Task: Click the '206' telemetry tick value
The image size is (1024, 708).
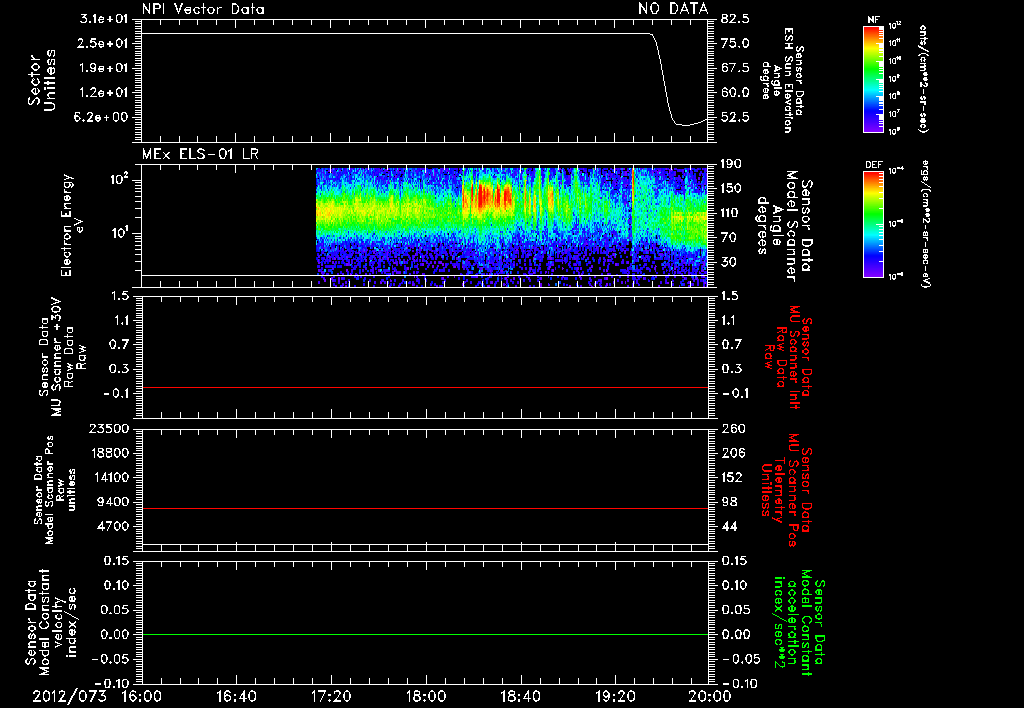Action: click(x=731, y=453)
